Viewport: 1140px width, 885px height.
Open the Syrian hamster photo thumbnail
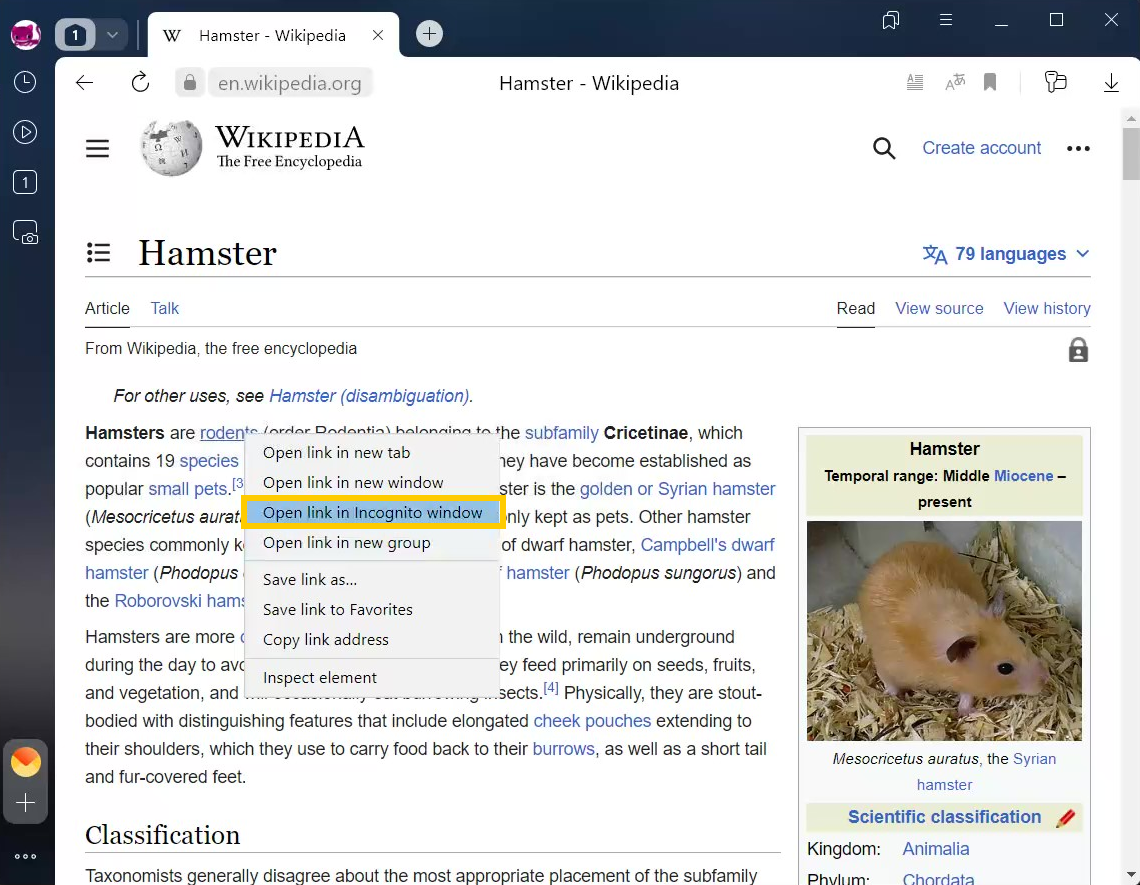pyautogui.click(x=944, y=630)
